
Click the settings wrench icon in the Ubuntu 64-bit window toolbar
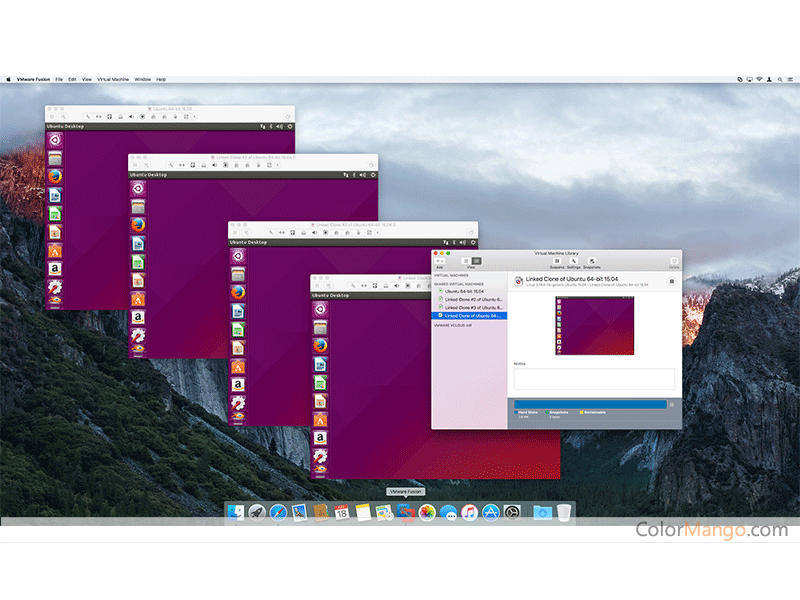88,116
